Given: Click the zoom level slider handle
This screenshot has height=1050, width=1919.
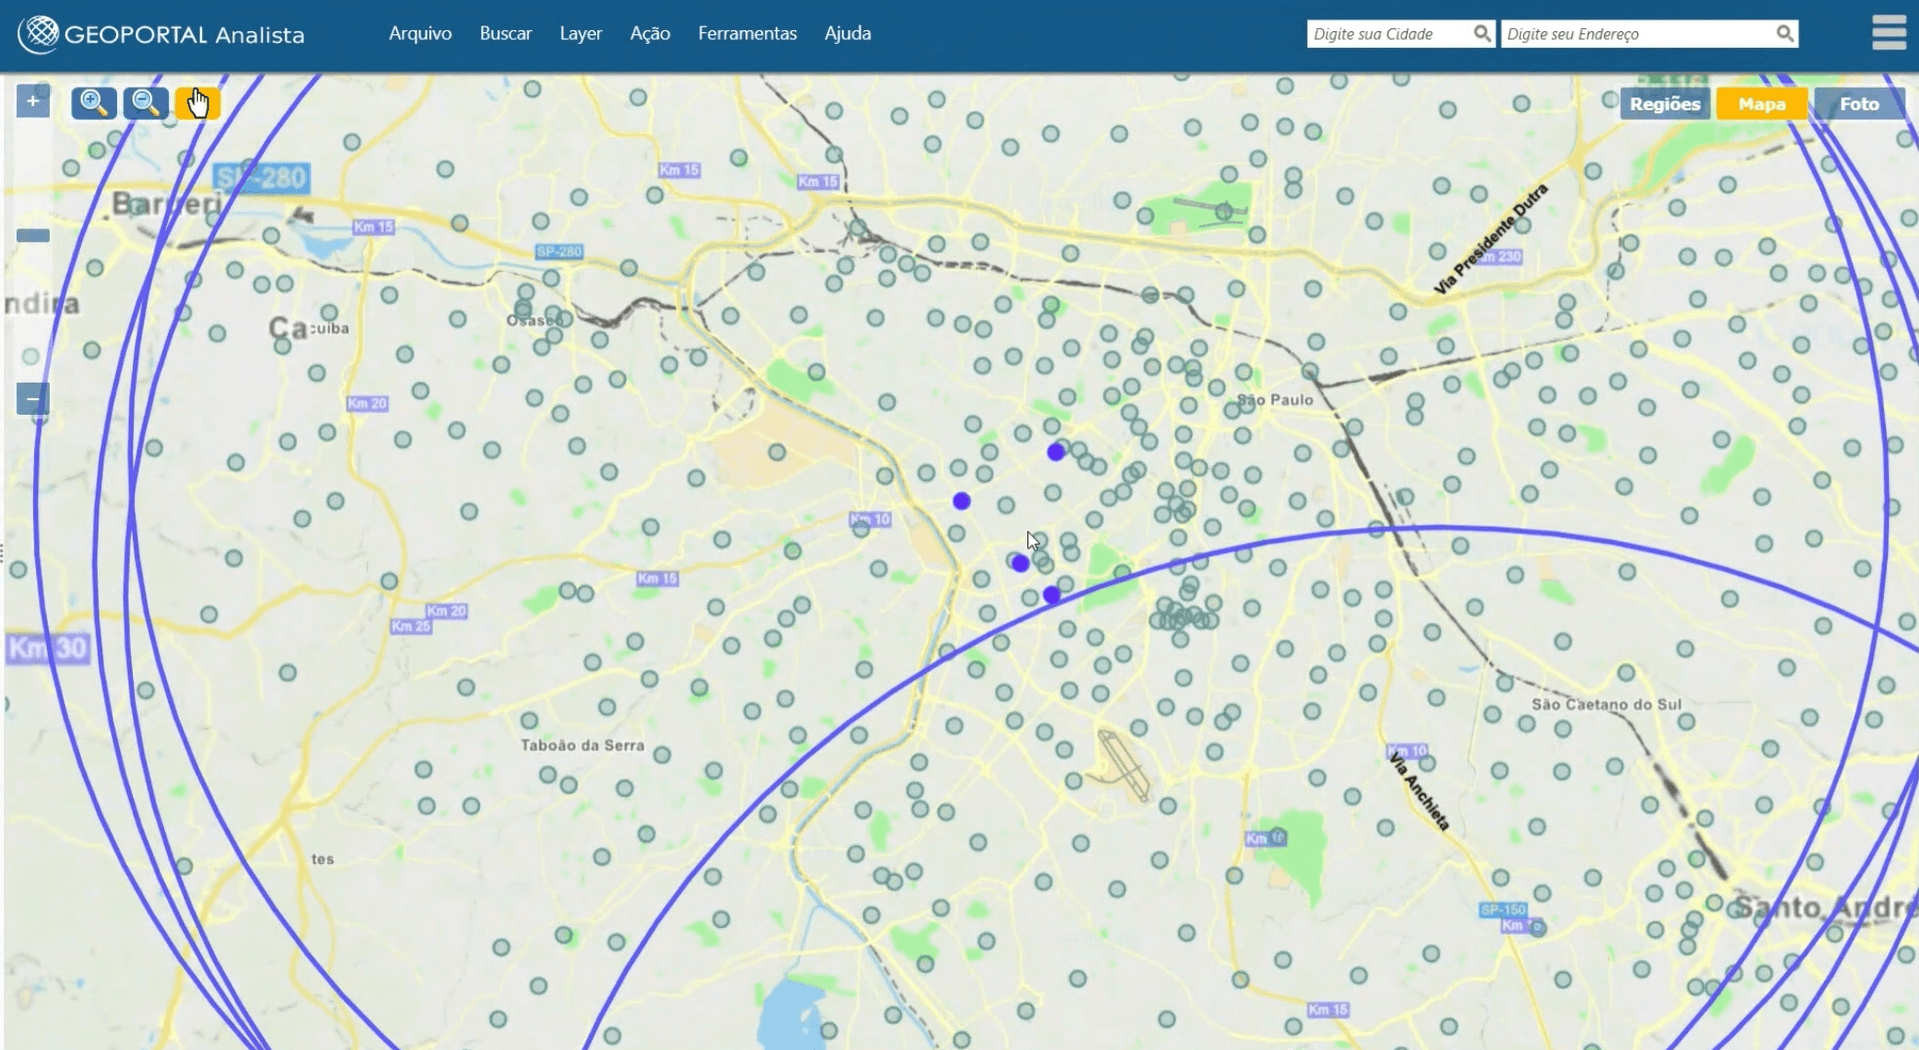Looking at the screenshot, I should [33, 236].
